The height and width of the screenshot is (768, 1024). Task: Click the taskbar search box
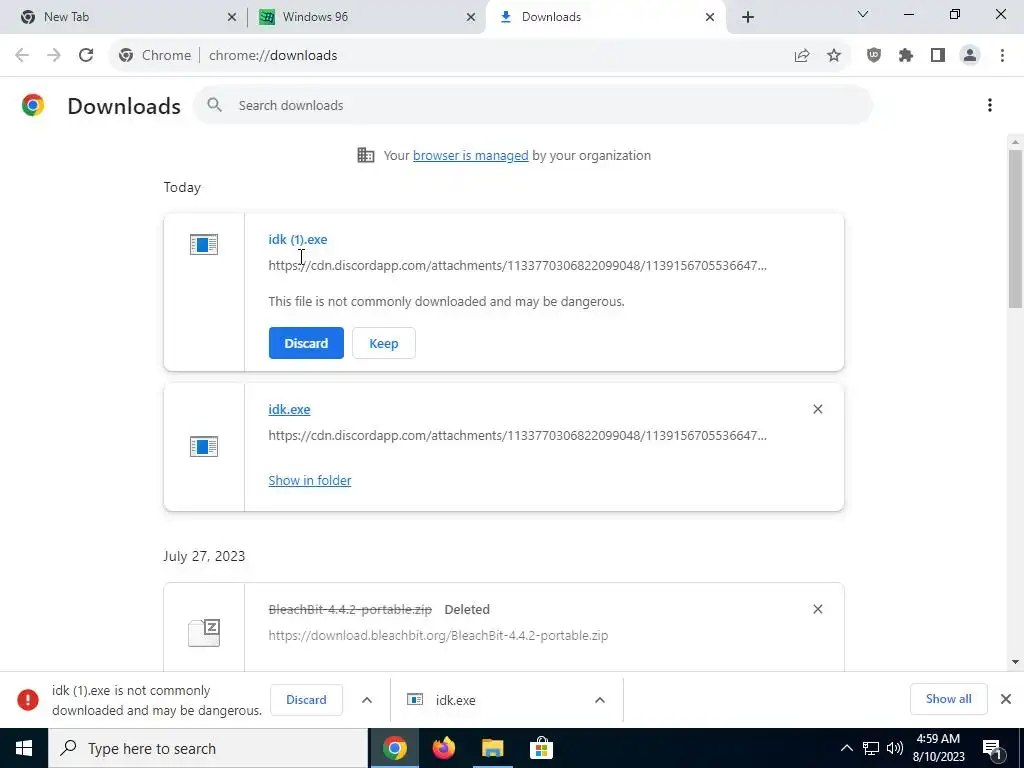(208, 748)
